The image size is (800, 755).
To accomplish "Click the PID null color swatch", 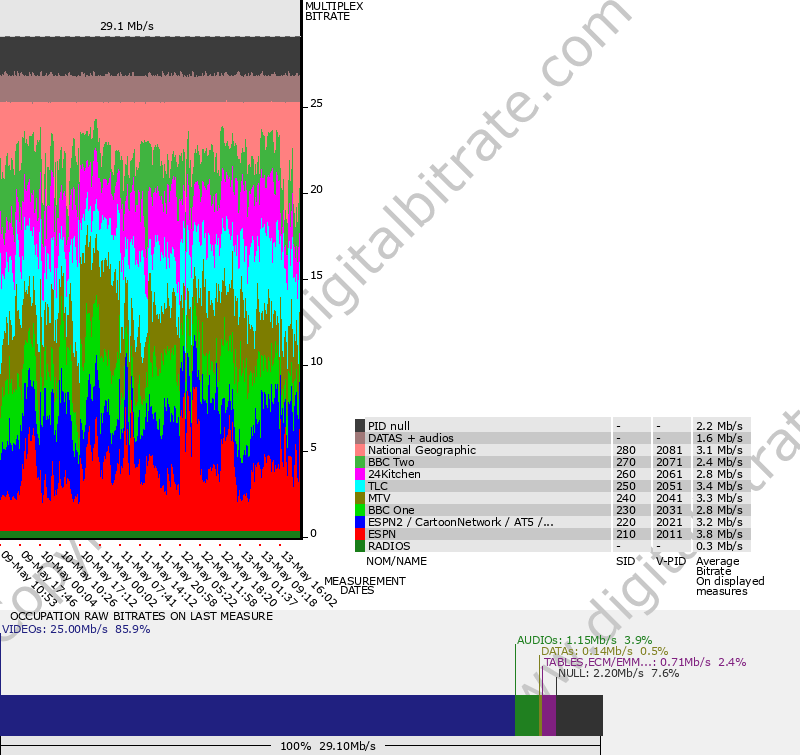I will coord(360,425).
